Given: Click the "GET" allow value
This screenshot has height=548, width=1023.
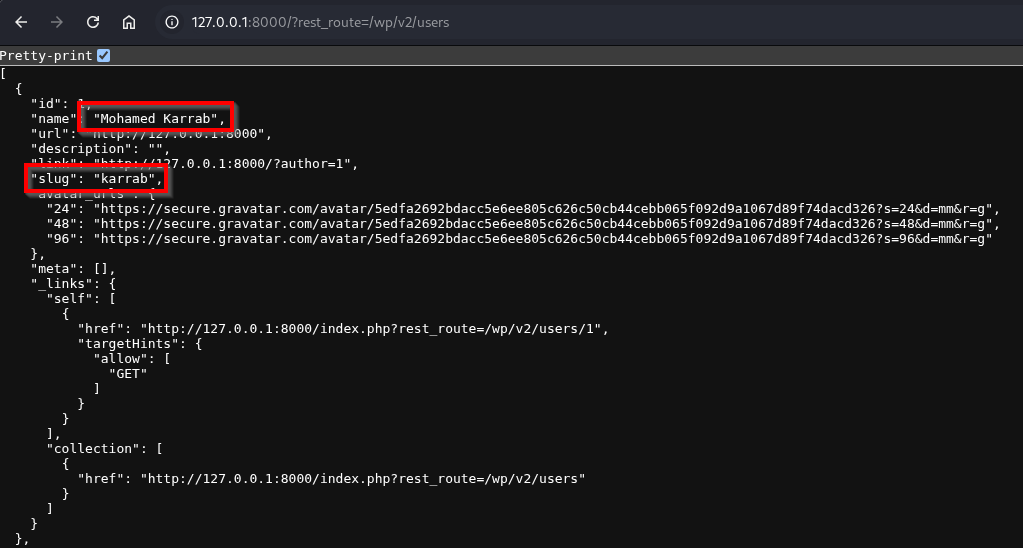Looking at the screenshot, I should coord(128,373).
